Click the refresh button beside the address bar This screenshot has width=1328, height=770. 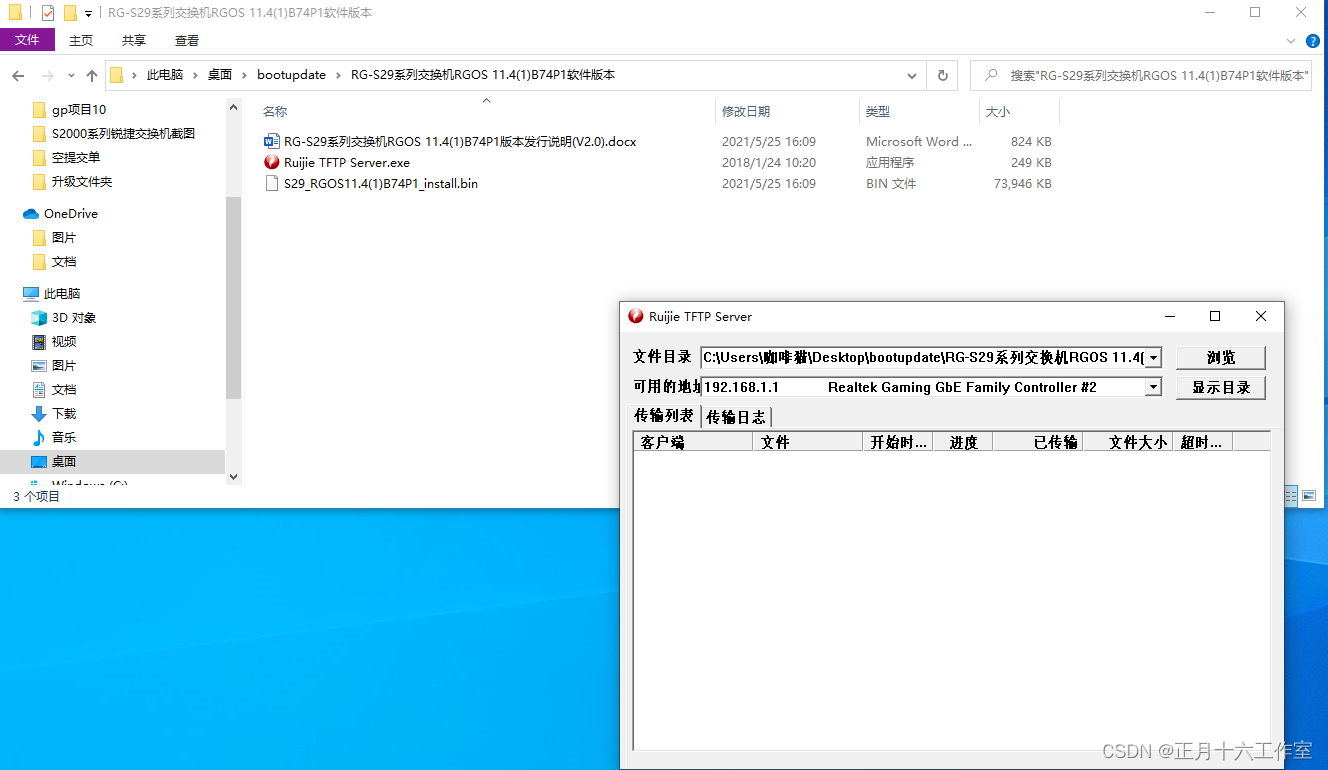pyautogui.click(x=942, y=75)
